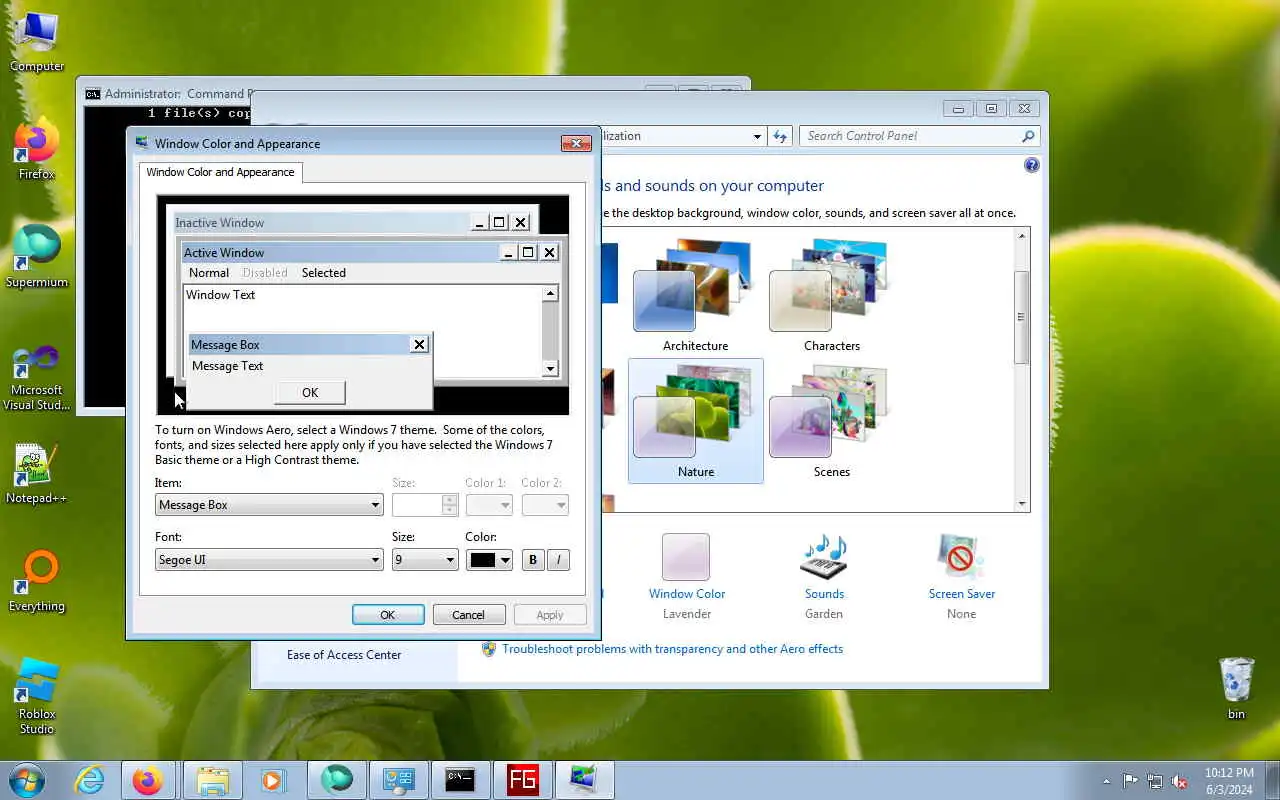Select the Everything desktop shortcut
The height and width of the screenshot is (800, 1280).
click(x=37, y=581)
